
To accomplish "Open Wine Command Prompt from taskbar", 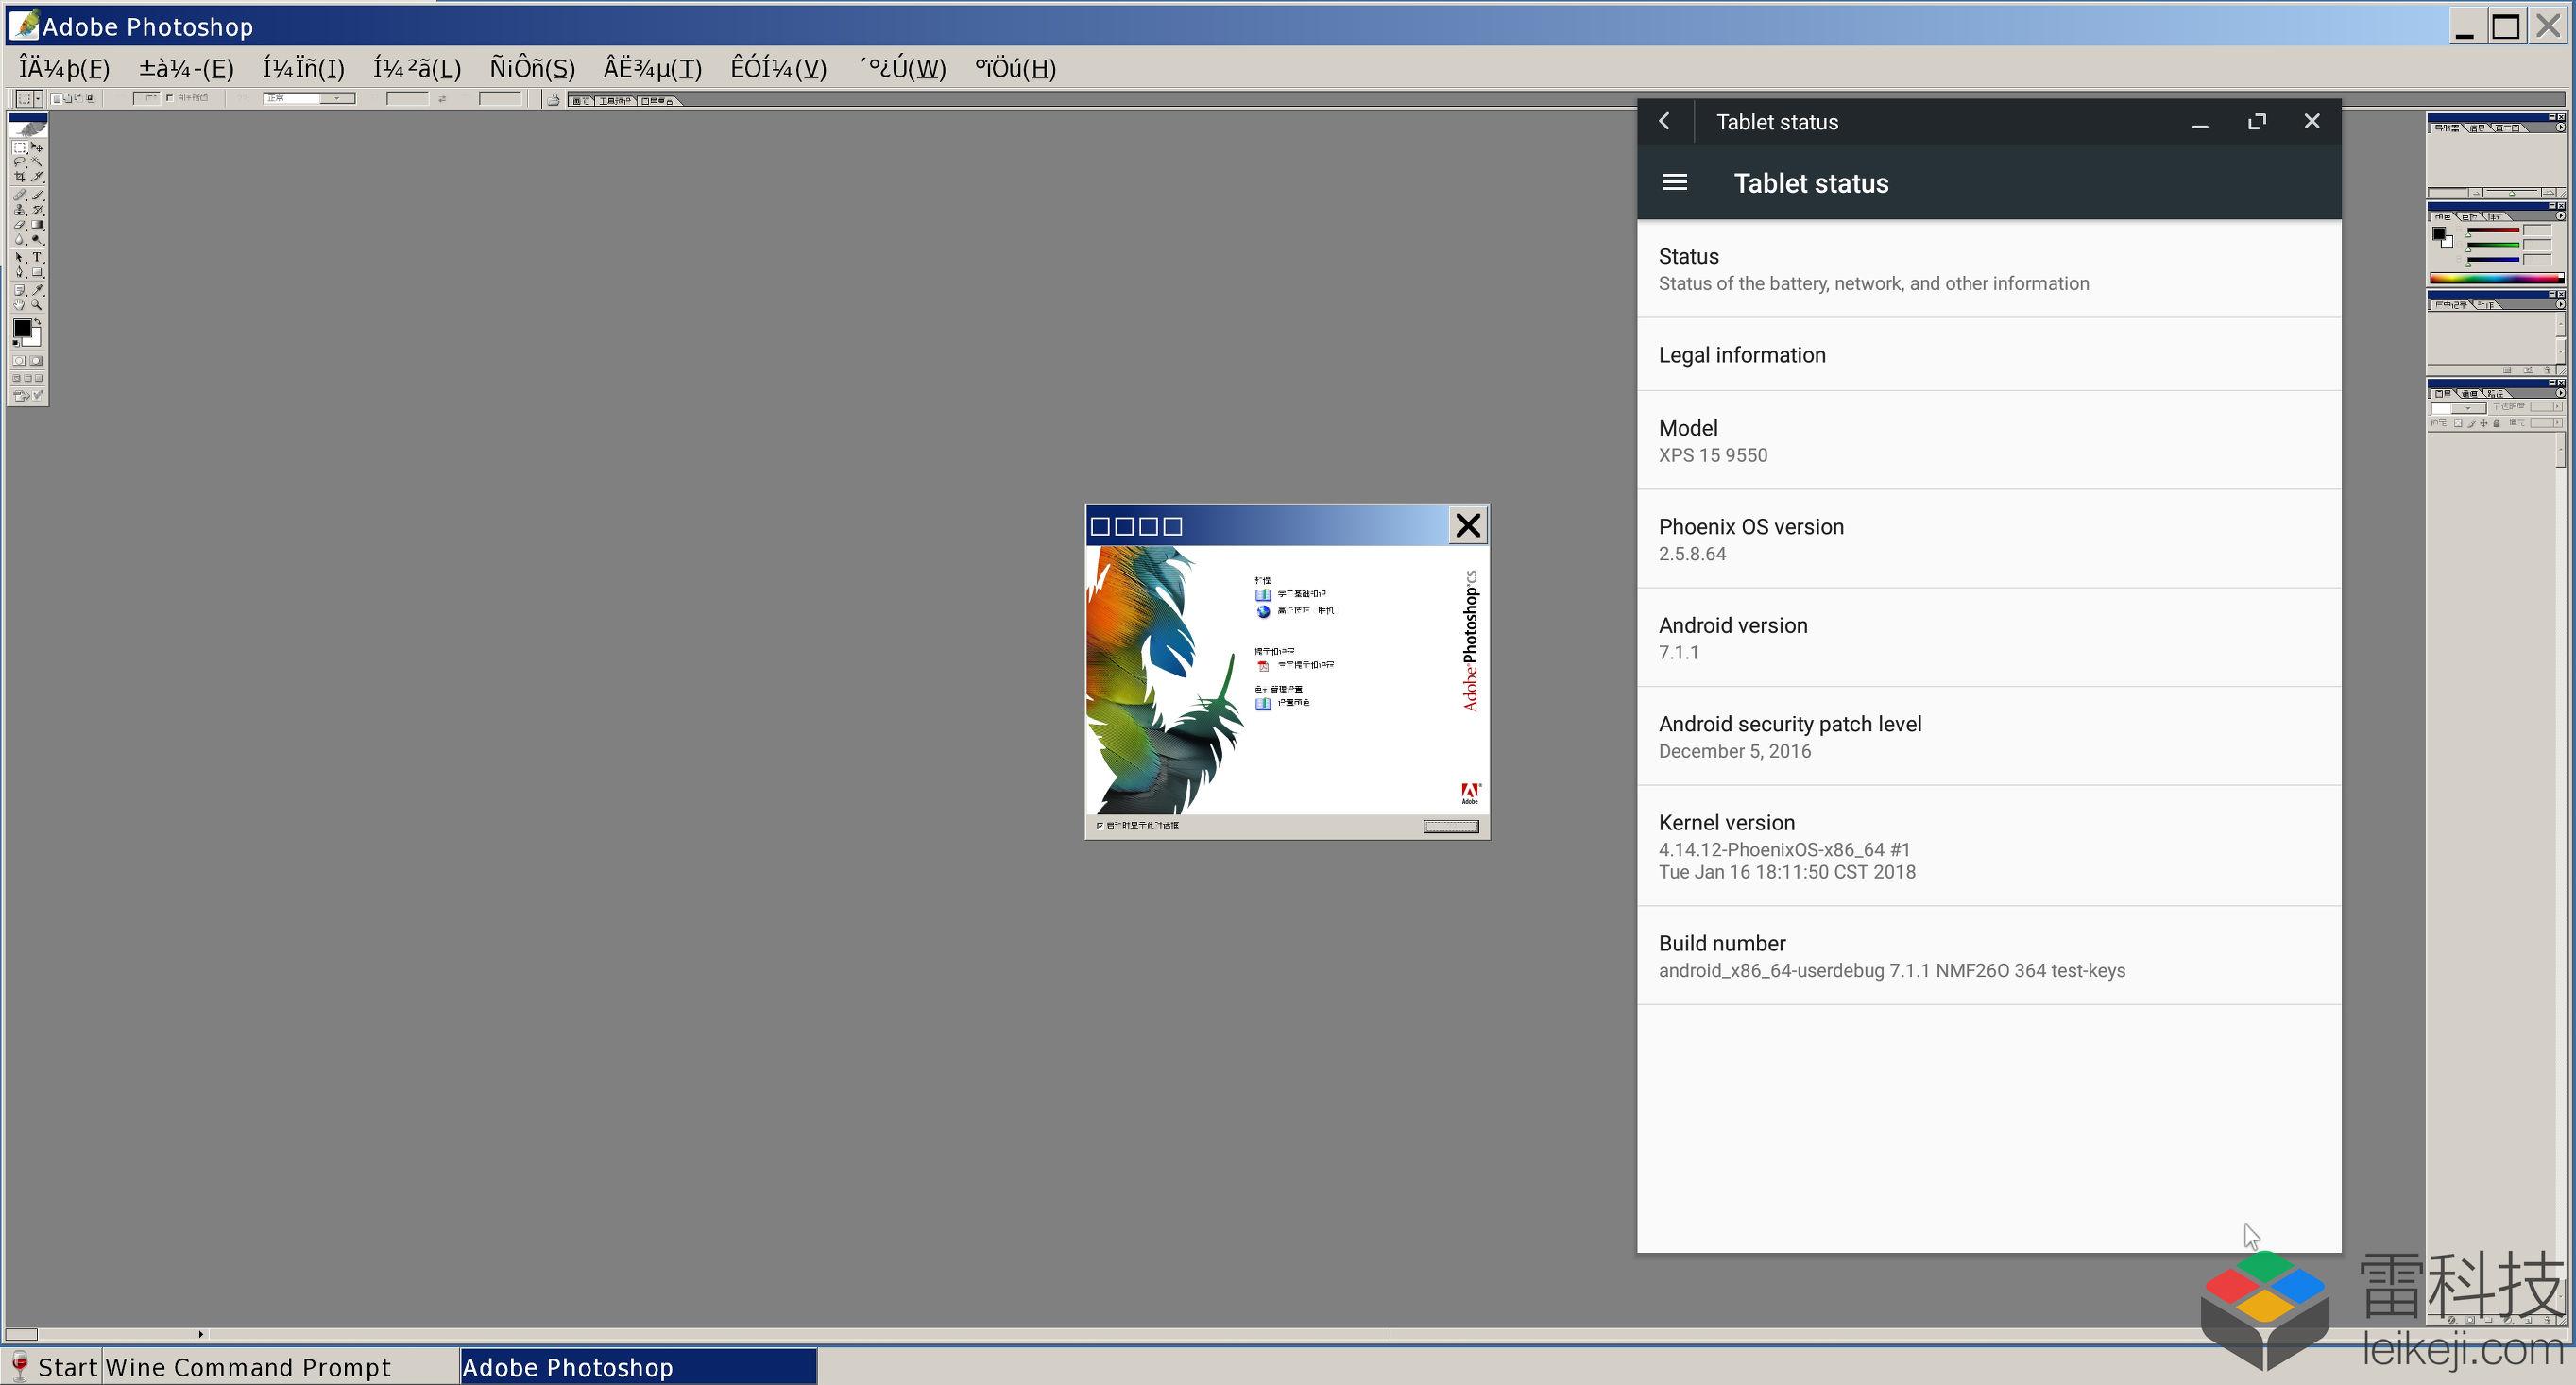I will [248, 1367].
